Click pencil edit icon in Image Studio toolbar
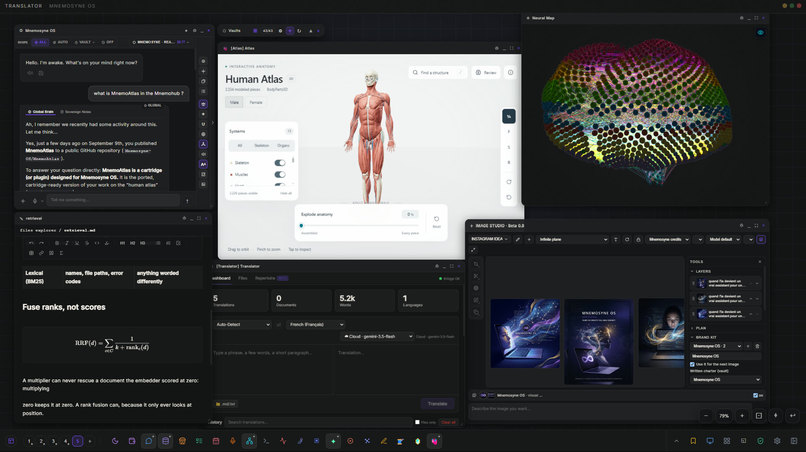The height and width of the screenshot is (452, 806). tap(518, 240)
